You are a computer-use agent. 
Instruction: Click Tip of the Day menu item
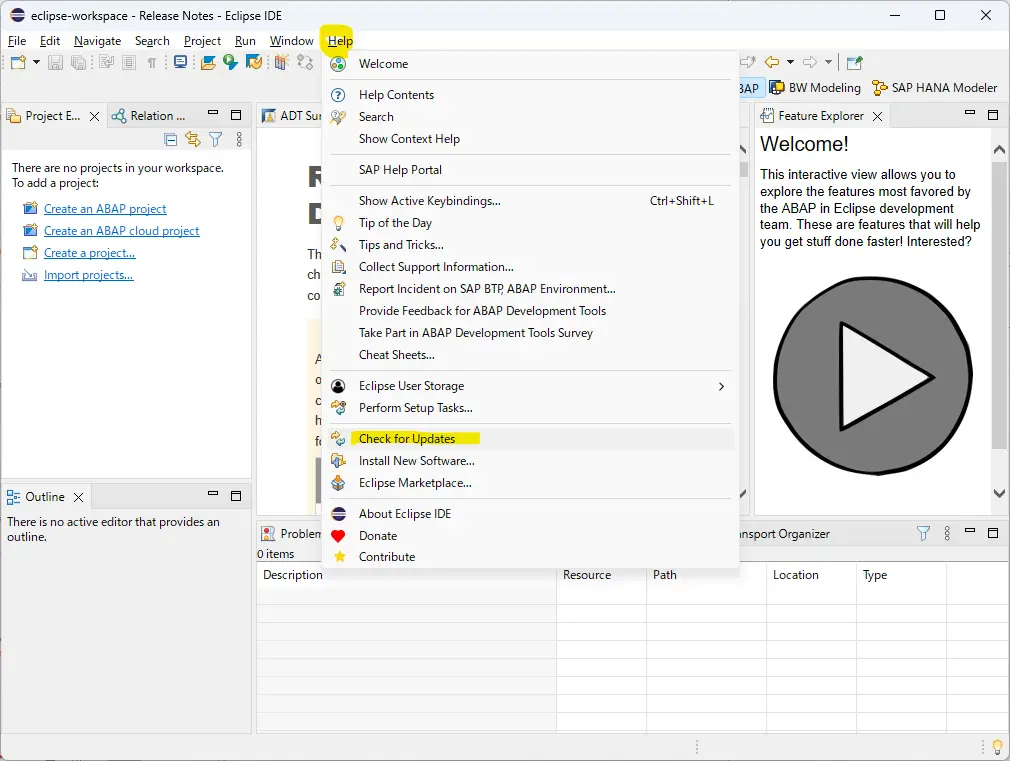point(531,223)
